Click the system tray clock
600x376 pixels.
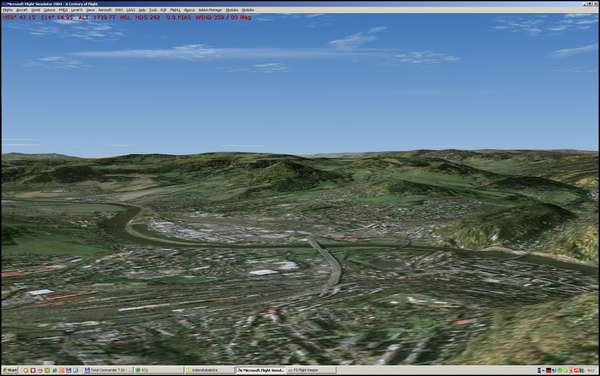point(591,370)
